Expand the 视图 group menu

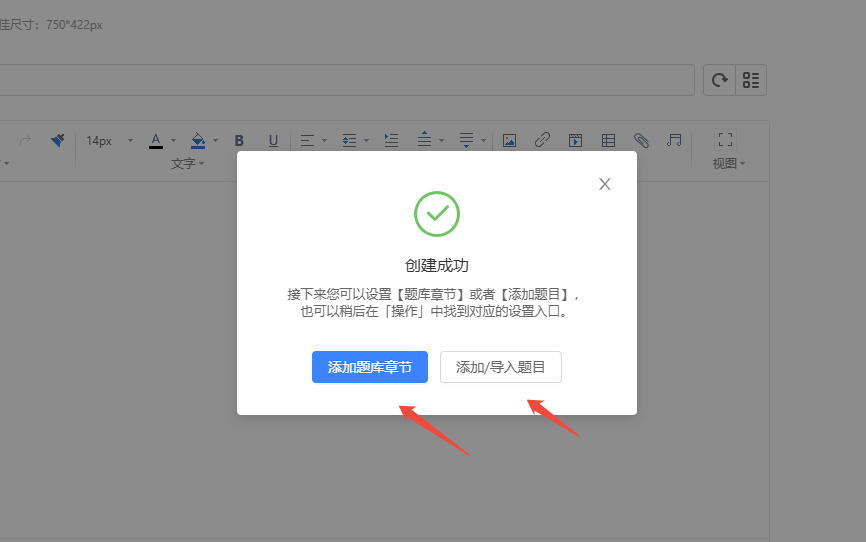[728, 163]
